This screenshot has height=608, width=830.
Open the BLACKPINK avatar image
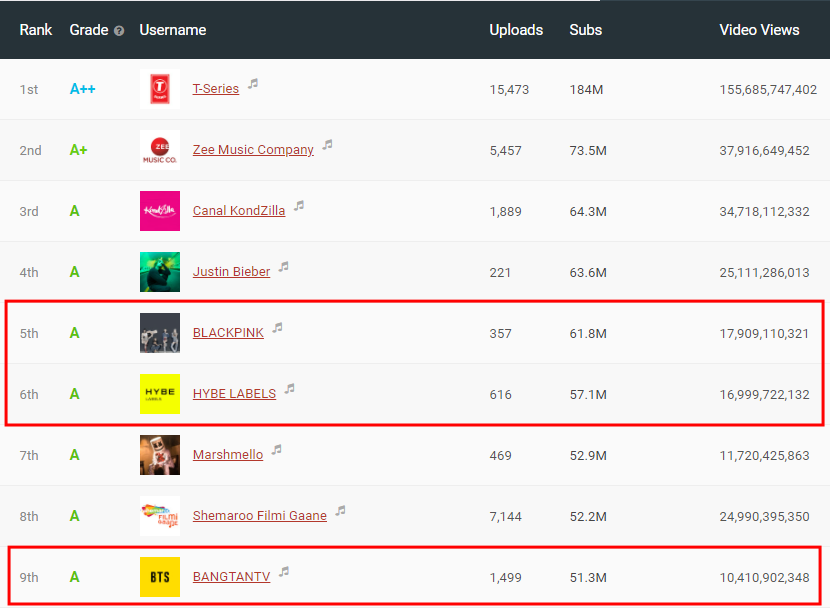click(160, 333)
